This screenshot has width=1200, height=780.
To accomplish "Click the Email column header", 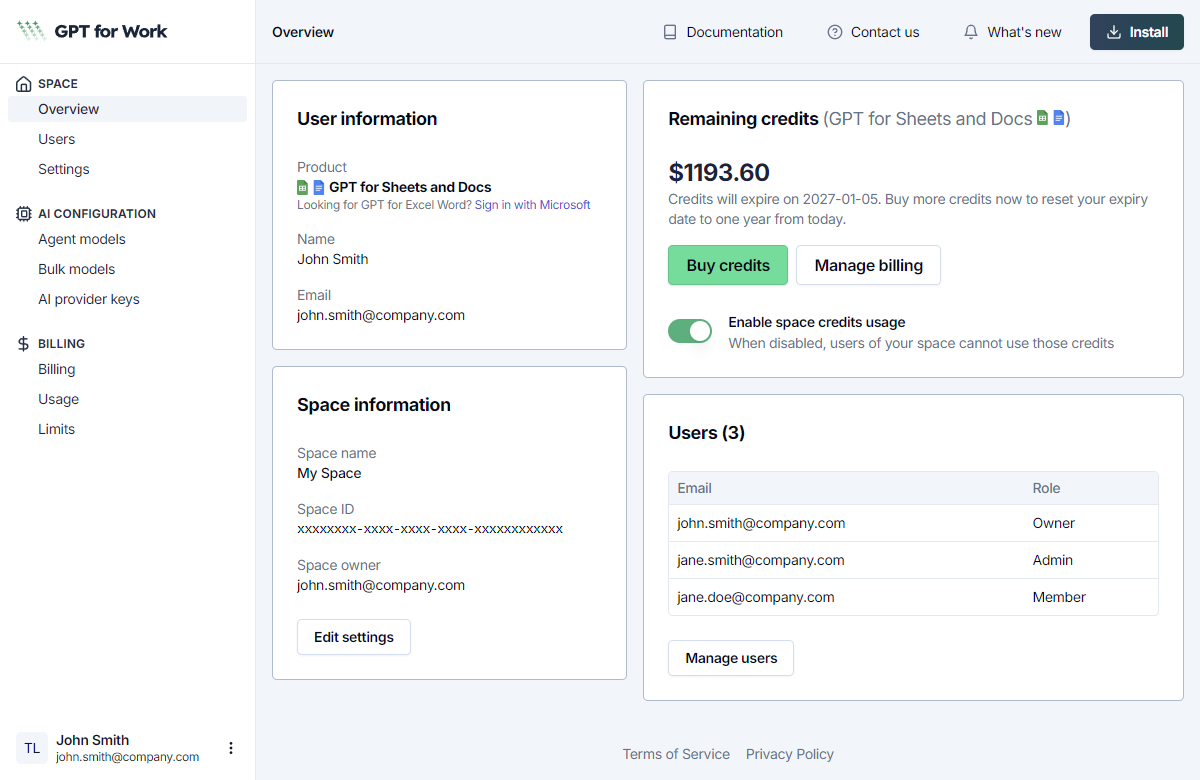I will (x=695, y=488).
